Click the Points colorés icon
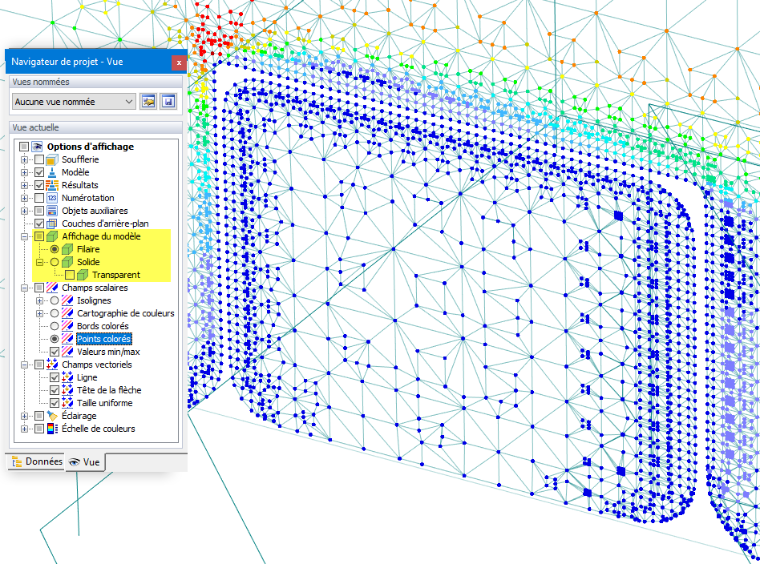 67,339
